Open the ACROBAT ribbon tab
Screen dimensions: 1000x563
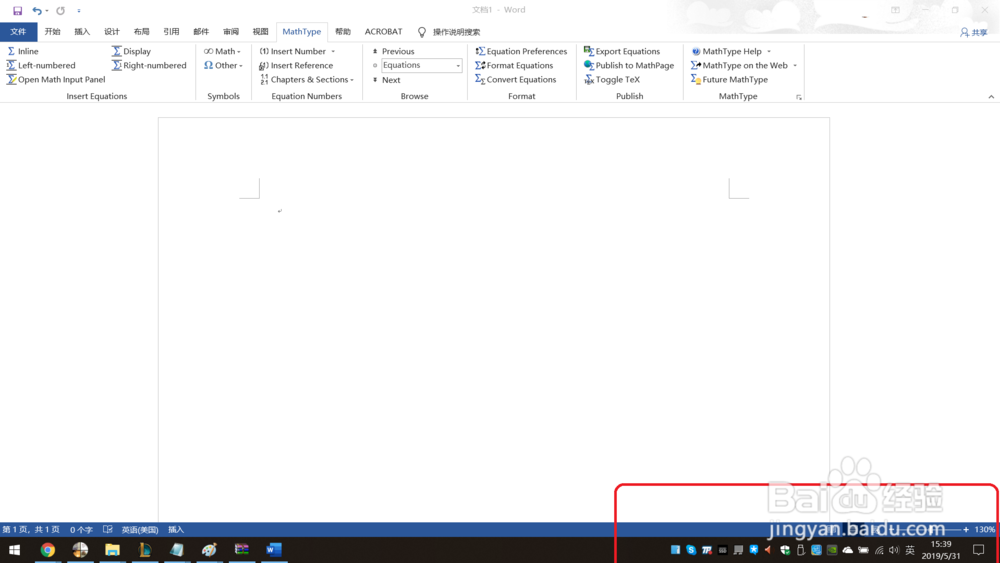[x=383, y=31]
